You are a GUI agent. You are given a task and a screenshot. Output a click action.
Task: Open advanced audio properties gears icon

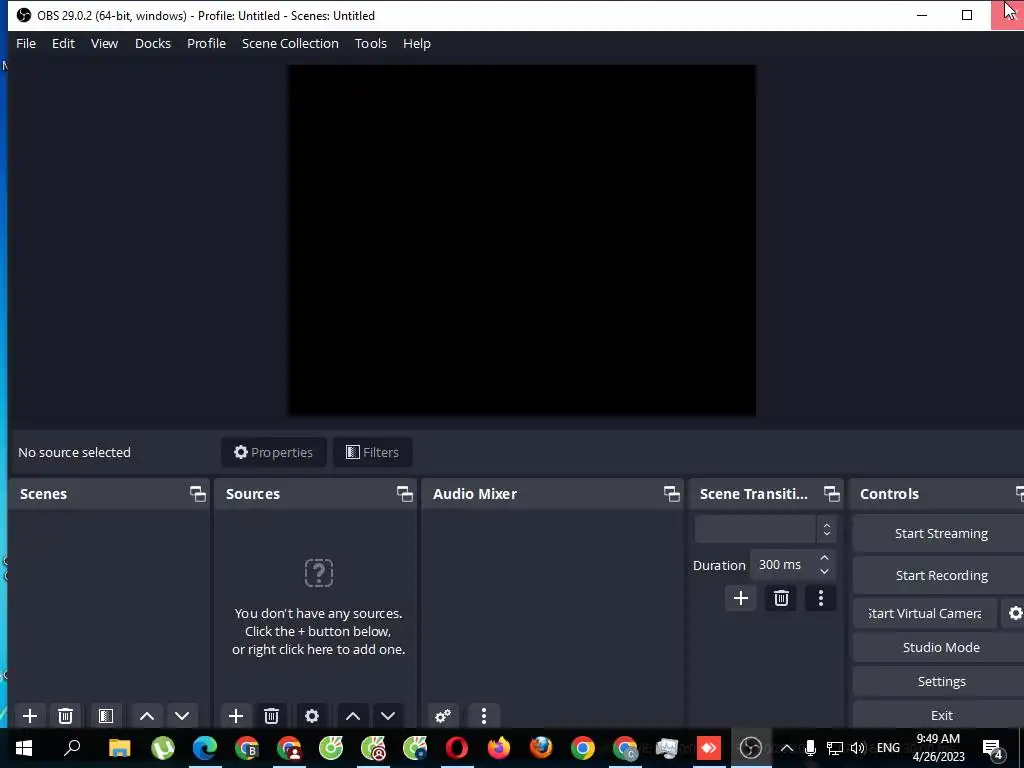[443, 716]
